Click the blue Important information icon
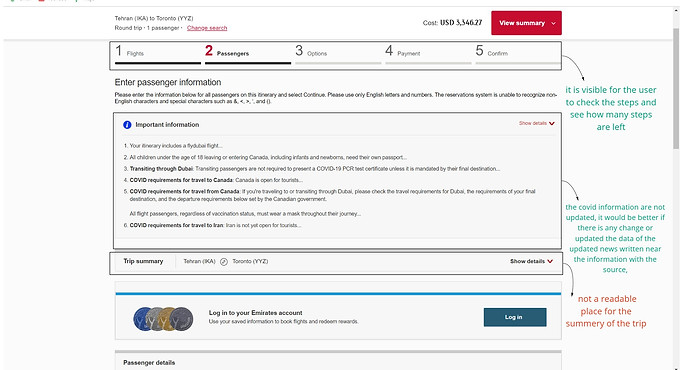Viewport: 680px width, 370px height. (x=127, y=125)
